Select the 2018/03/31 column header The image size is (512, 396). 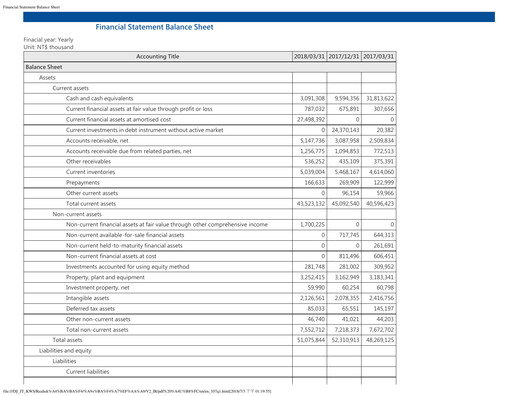[x=309, y=56]
